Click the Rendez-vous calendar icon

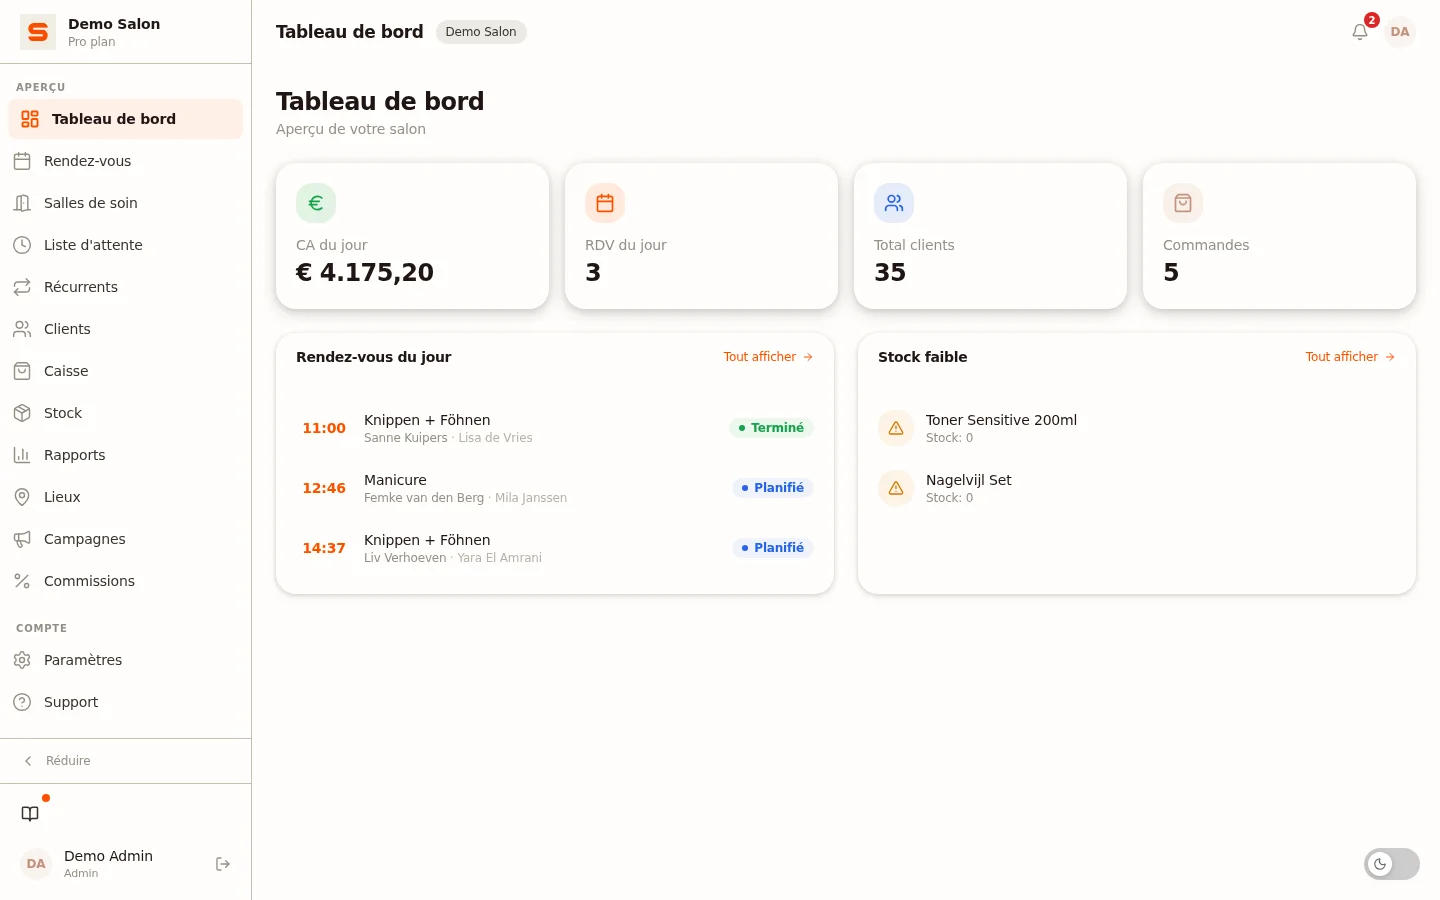22,161
